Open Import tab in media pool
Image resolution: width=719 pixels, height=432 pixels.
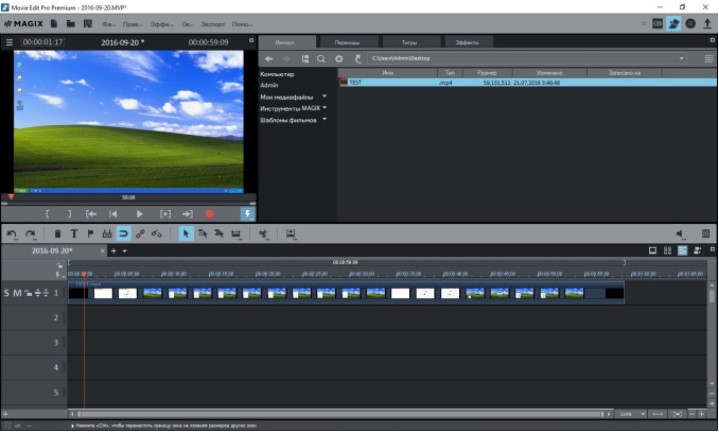(x=285, y=43)
